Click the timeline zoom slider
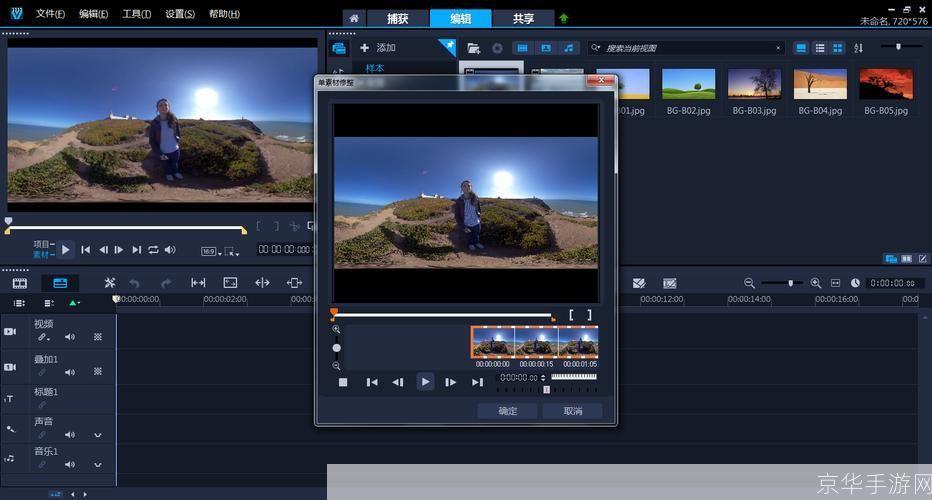Viewport: 932px width, 500px height. coord(790,283)
